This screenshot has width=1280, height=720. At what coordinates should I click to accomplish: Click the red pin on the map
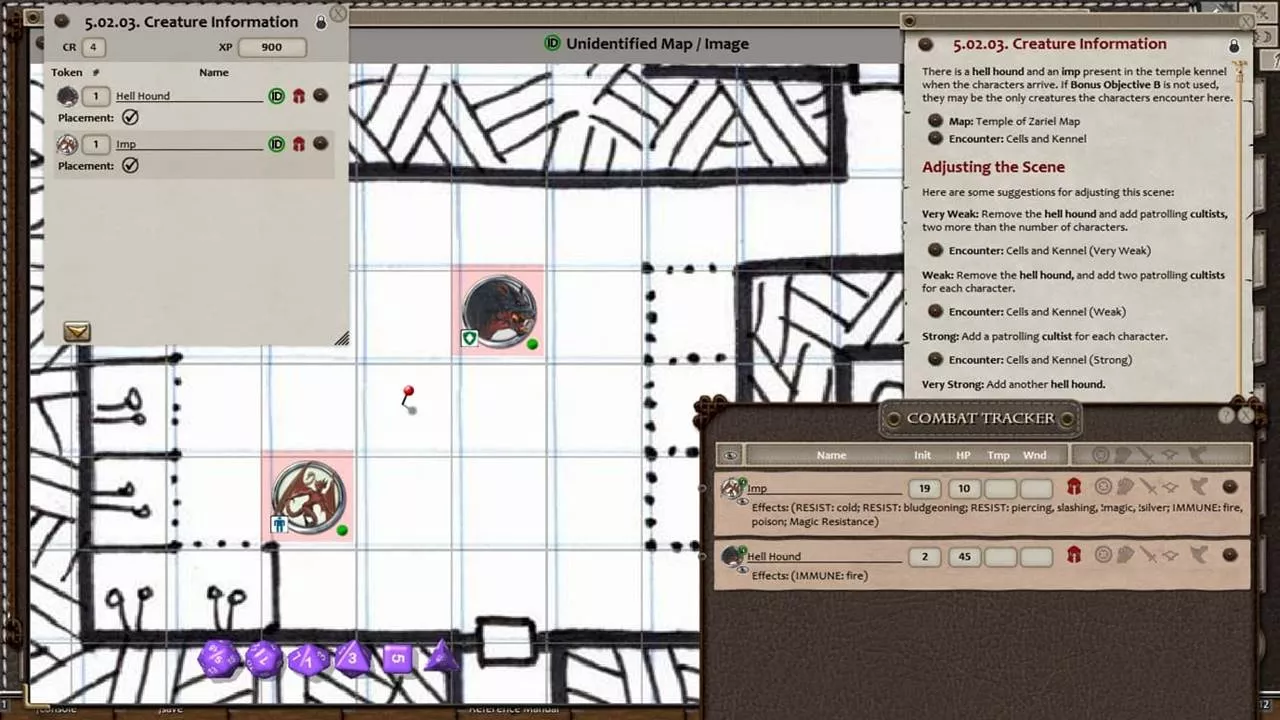[408, 397]
